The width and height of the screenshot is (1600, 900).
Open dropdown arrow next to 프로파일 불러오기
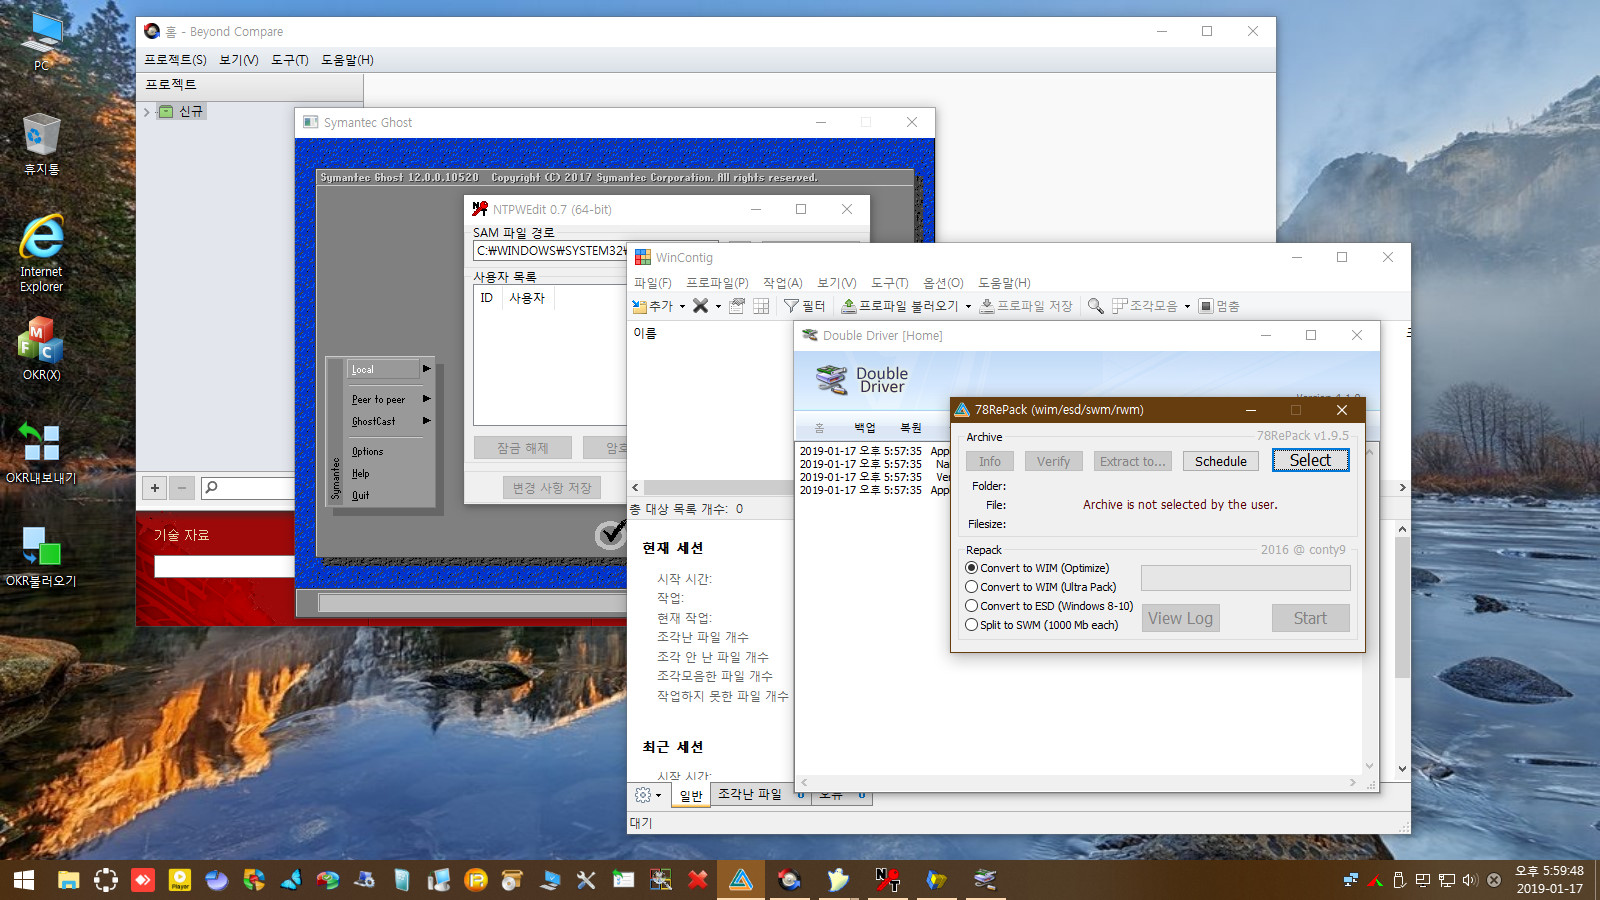[x=968, y=307]
